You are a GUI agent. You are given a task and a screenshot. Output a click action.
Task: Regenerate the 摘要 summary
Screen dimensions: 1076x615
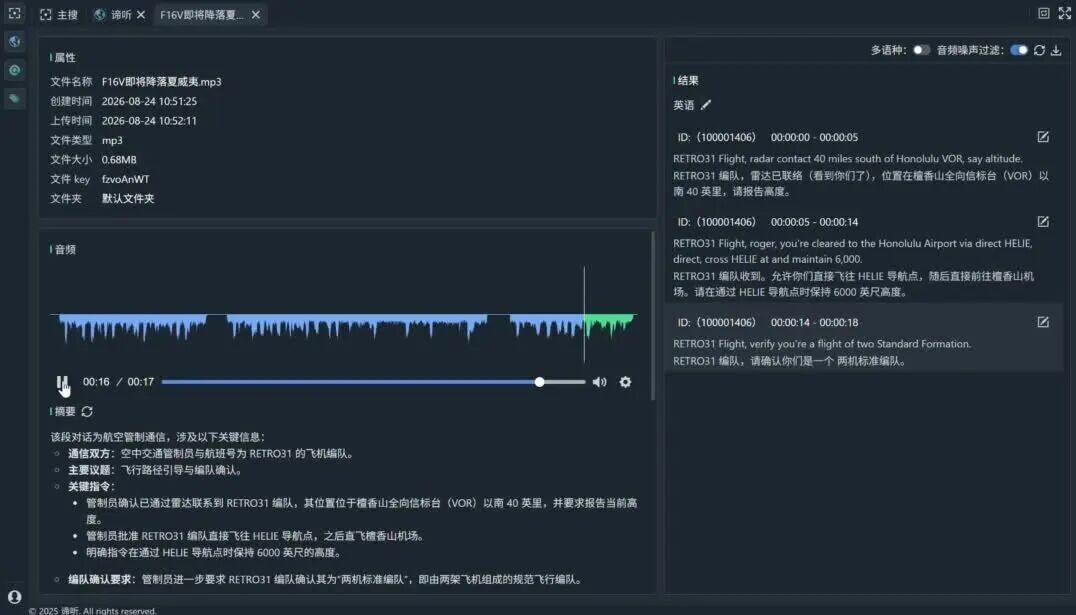[x=87, y=411]
